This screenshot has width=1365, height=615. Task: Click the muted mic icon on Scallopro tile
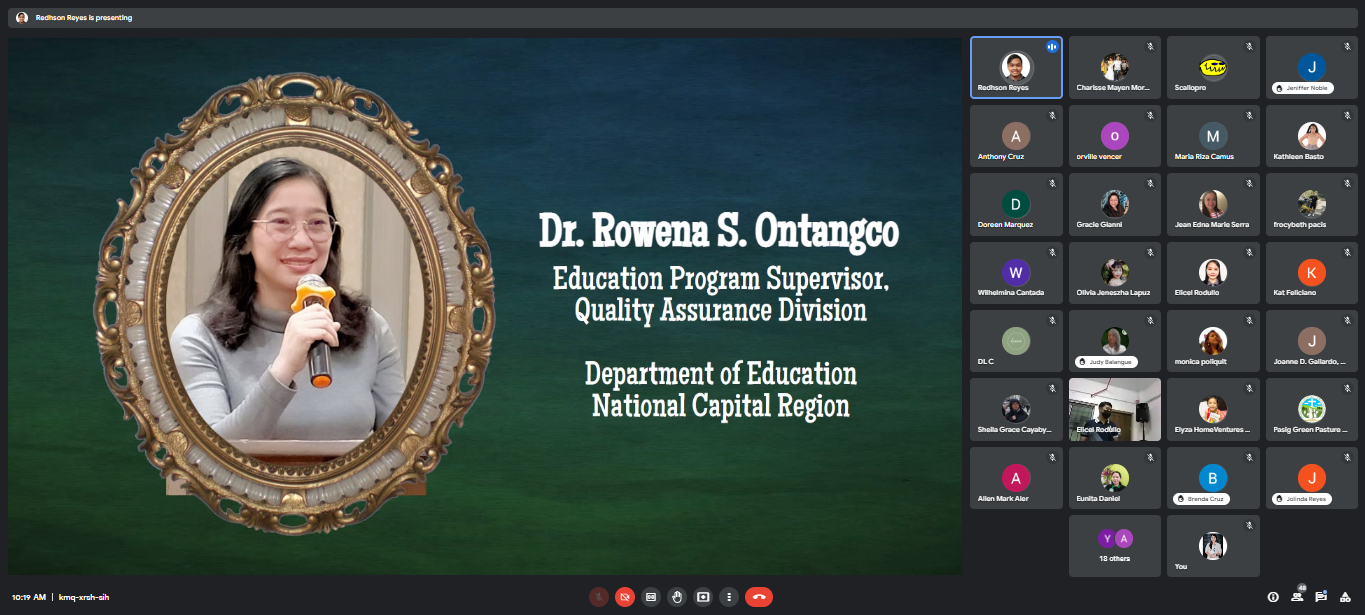(1249, 47)
